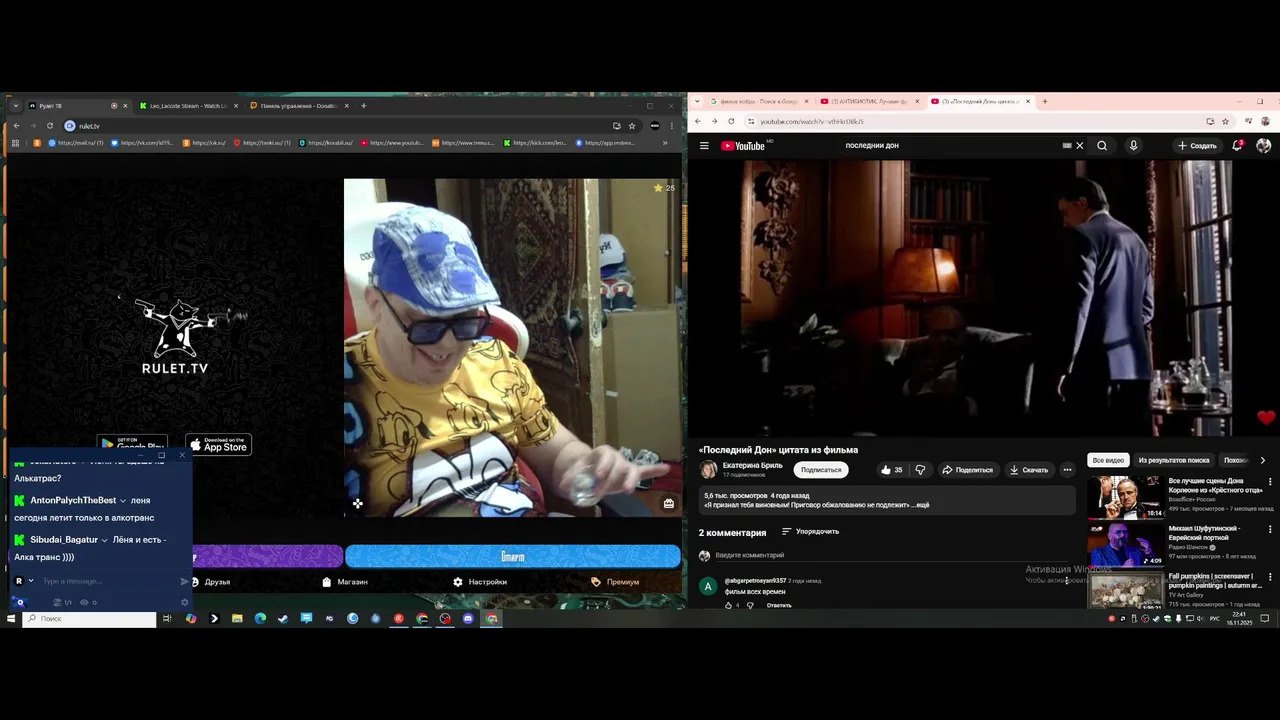Open Настройки on Rulet.tv
Screen dimensions: 1280x720
click(480, 582)
